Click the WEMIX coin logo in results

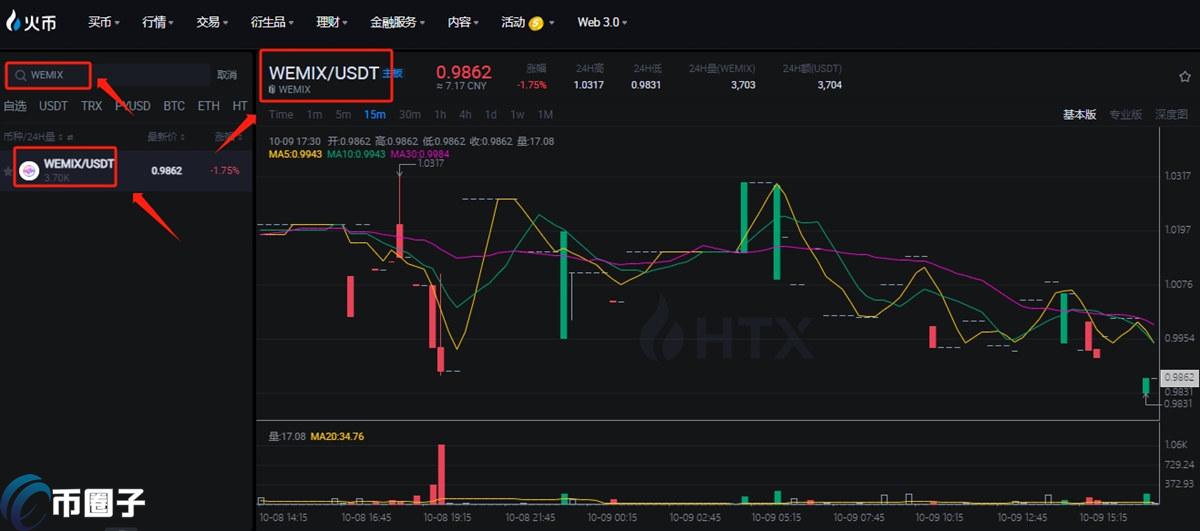[29, 170]
